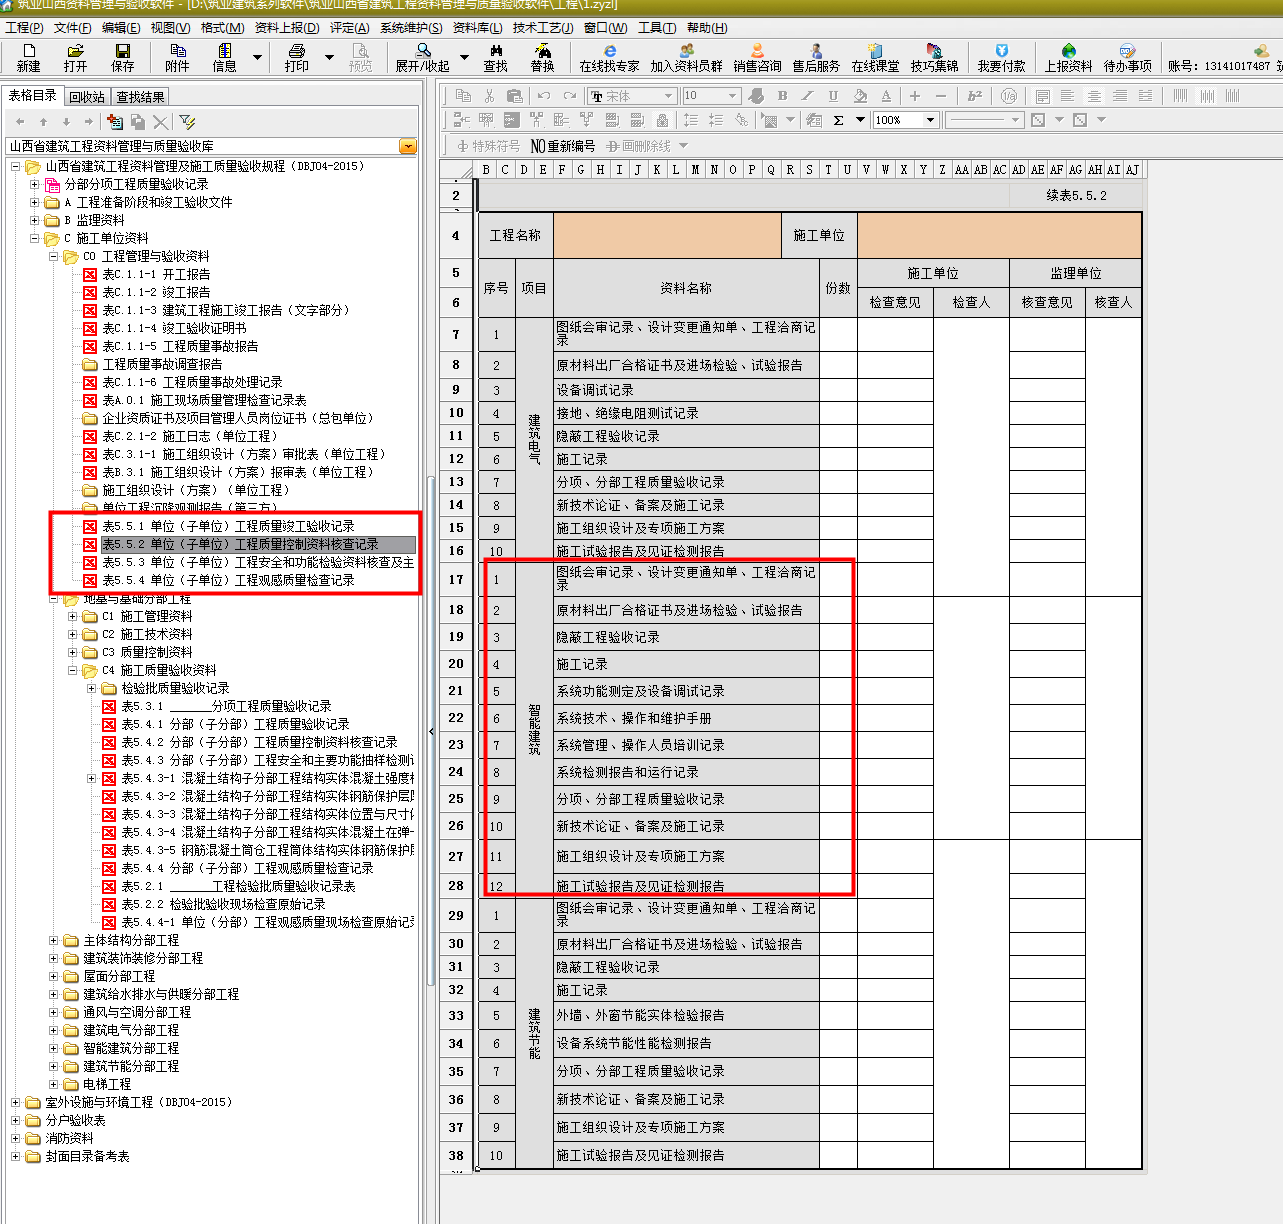Viewport: 1283px width, 1224px height.
Task: Open 技巧集锦 tips collection
Action: click(x=934, y=57)
